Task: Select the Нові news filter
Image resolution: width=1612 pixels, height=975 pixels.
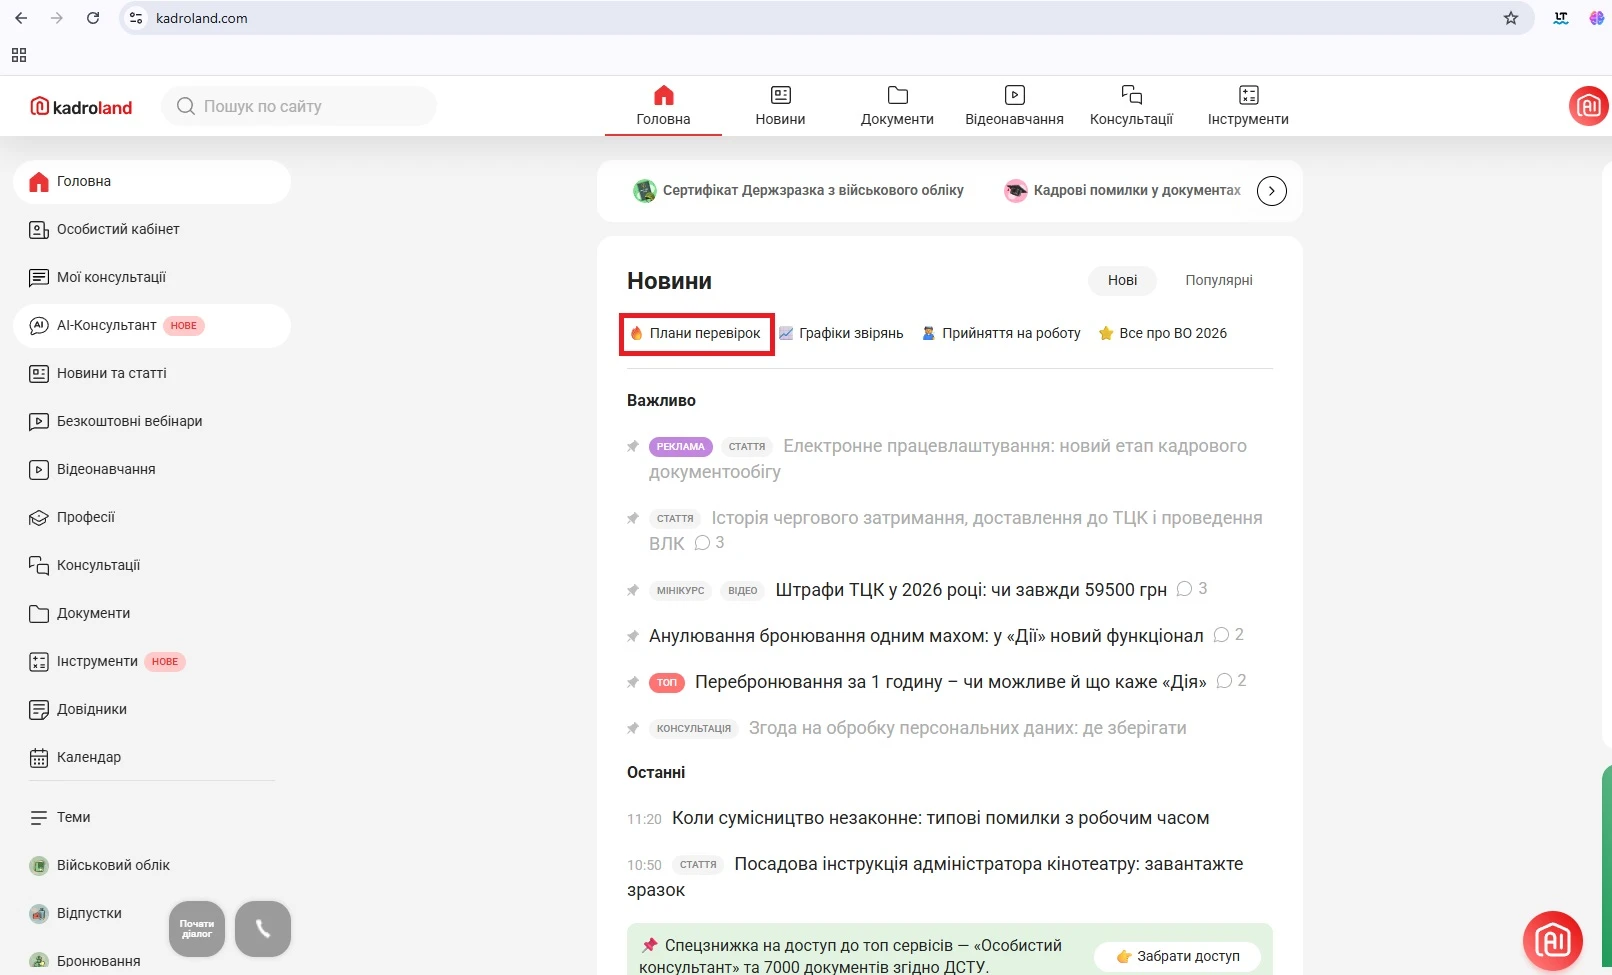Action: coord(1122,281)
